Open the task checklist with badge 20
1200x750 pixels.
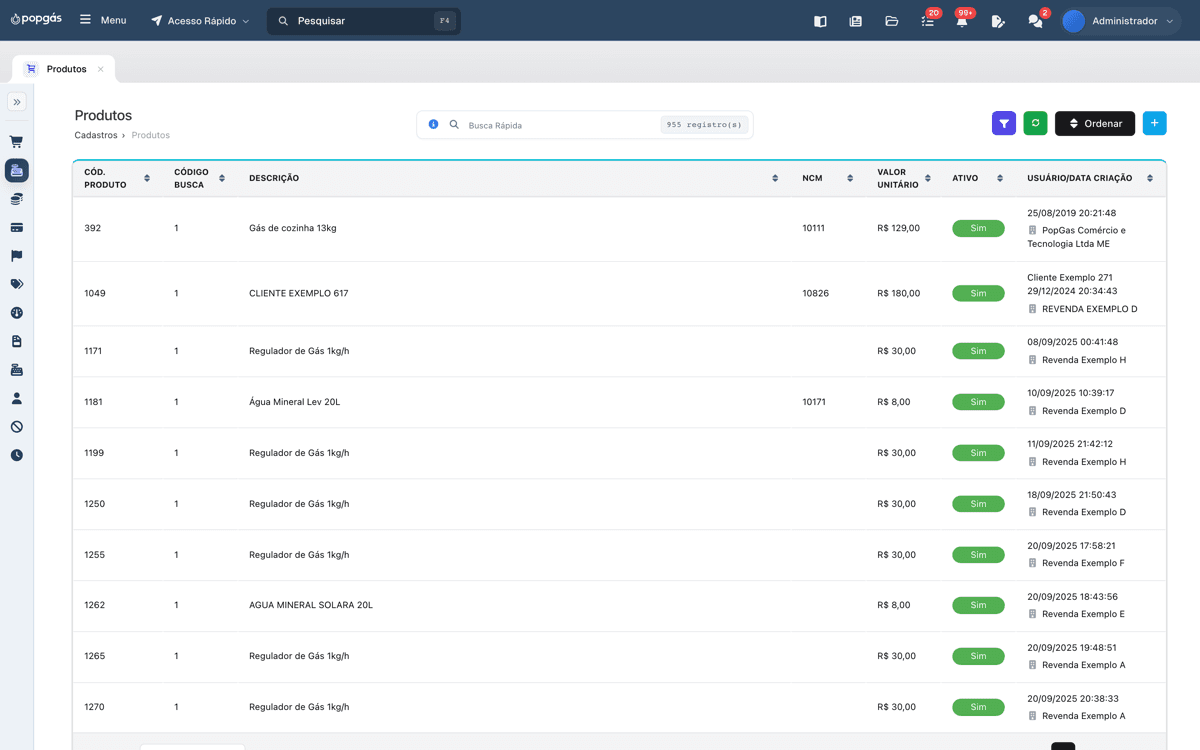coord(928,21)
